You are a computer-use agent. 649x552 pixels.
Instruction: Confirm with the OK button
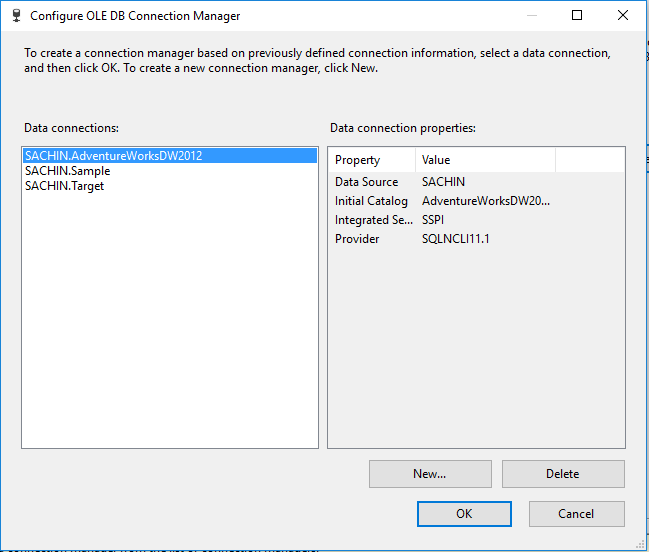pyautogui.click(x=464, y=514)
